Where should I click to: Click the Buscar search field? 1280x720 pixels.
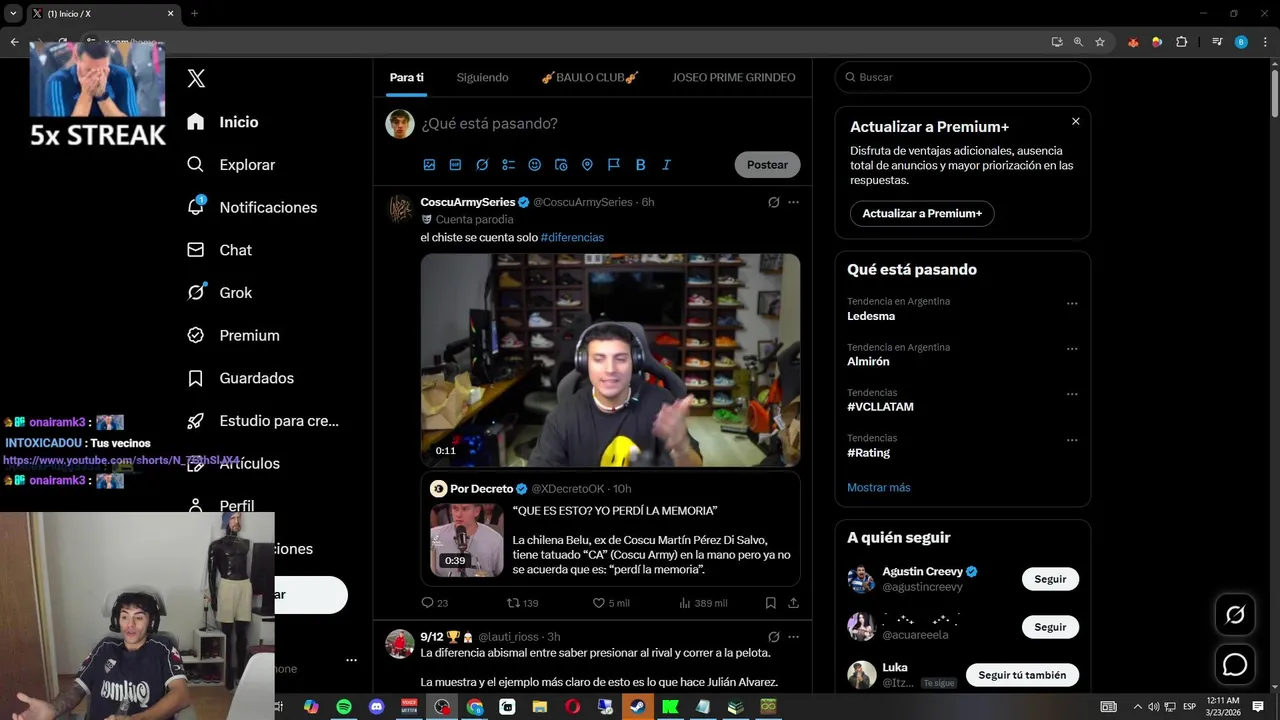pos(962,77)
